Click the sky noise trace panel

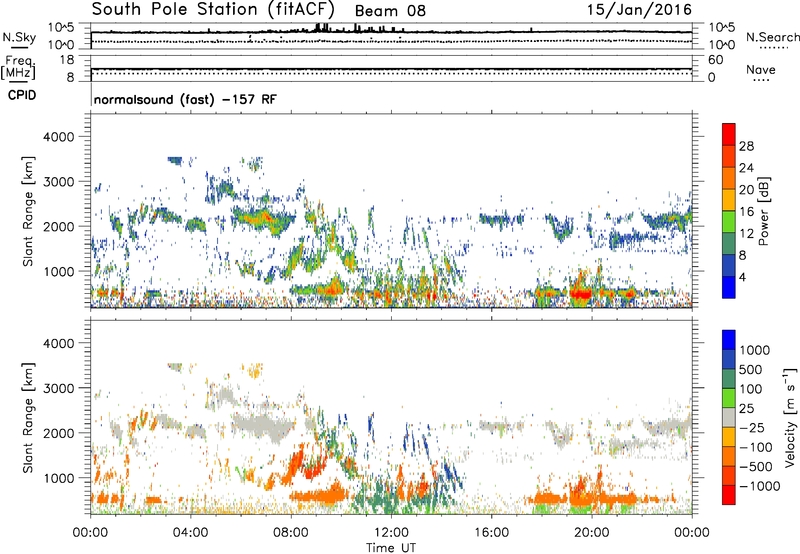coord(391,36)
